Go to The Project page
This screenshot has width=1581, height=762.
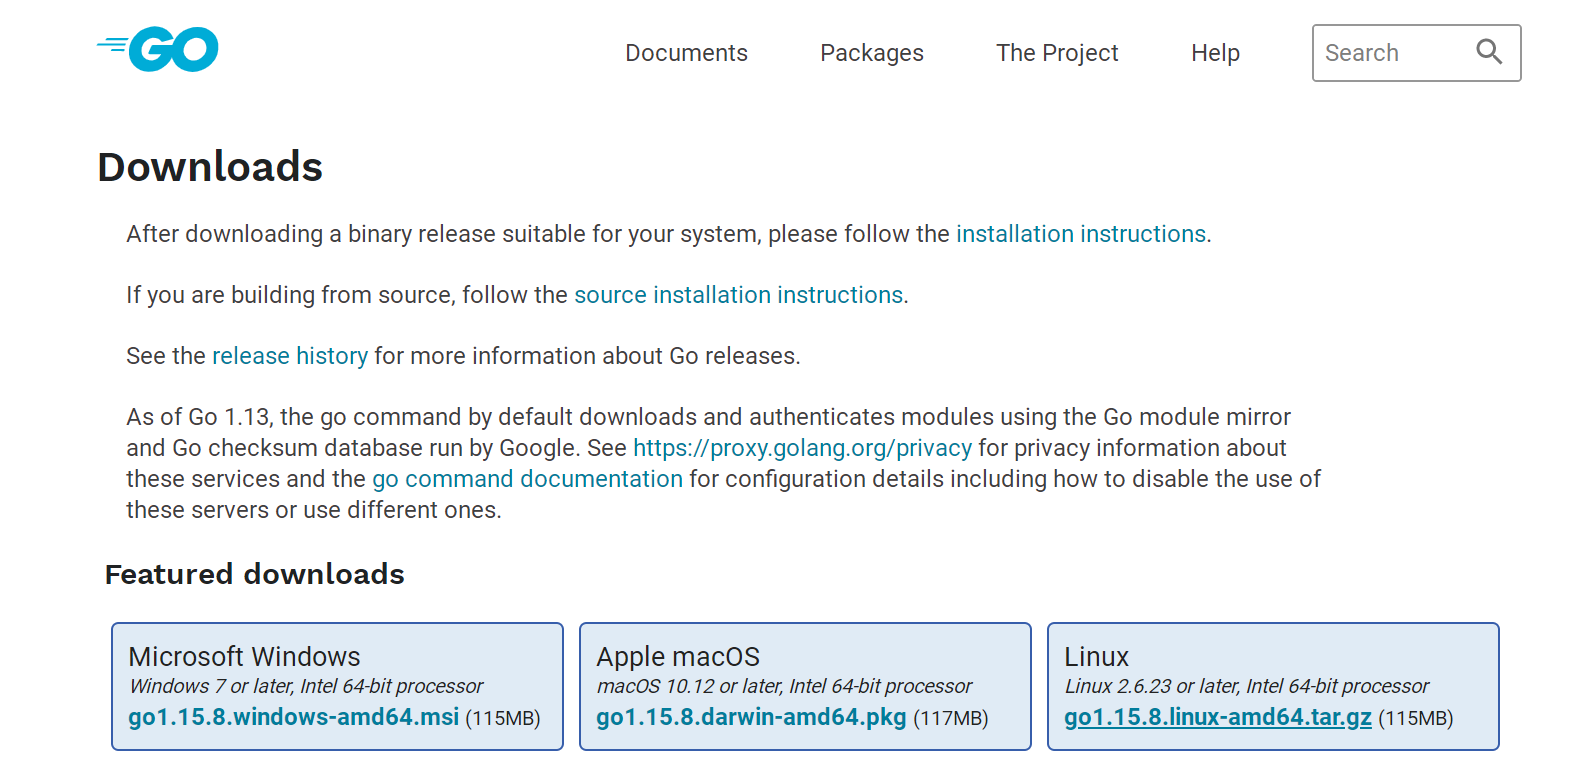click(x=1057, y=53)
